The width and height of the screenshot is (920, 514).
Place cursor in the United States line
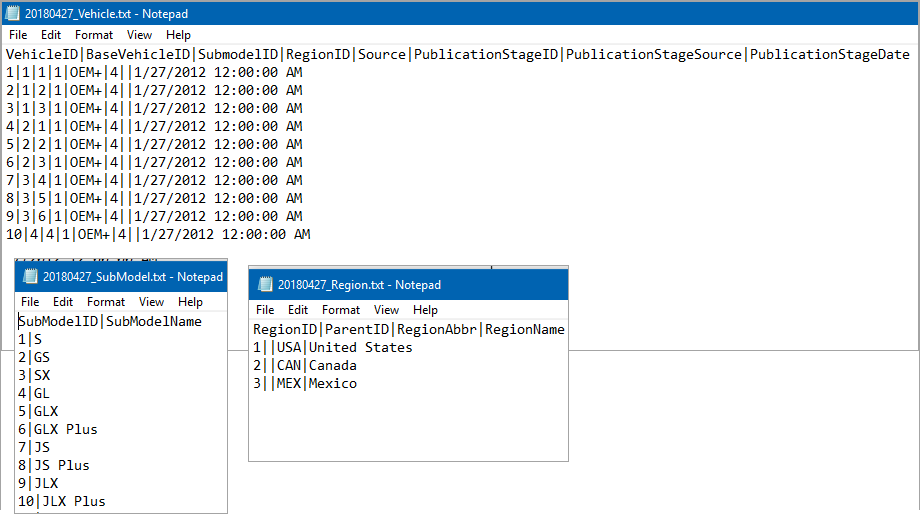click(x=333, y=347)
